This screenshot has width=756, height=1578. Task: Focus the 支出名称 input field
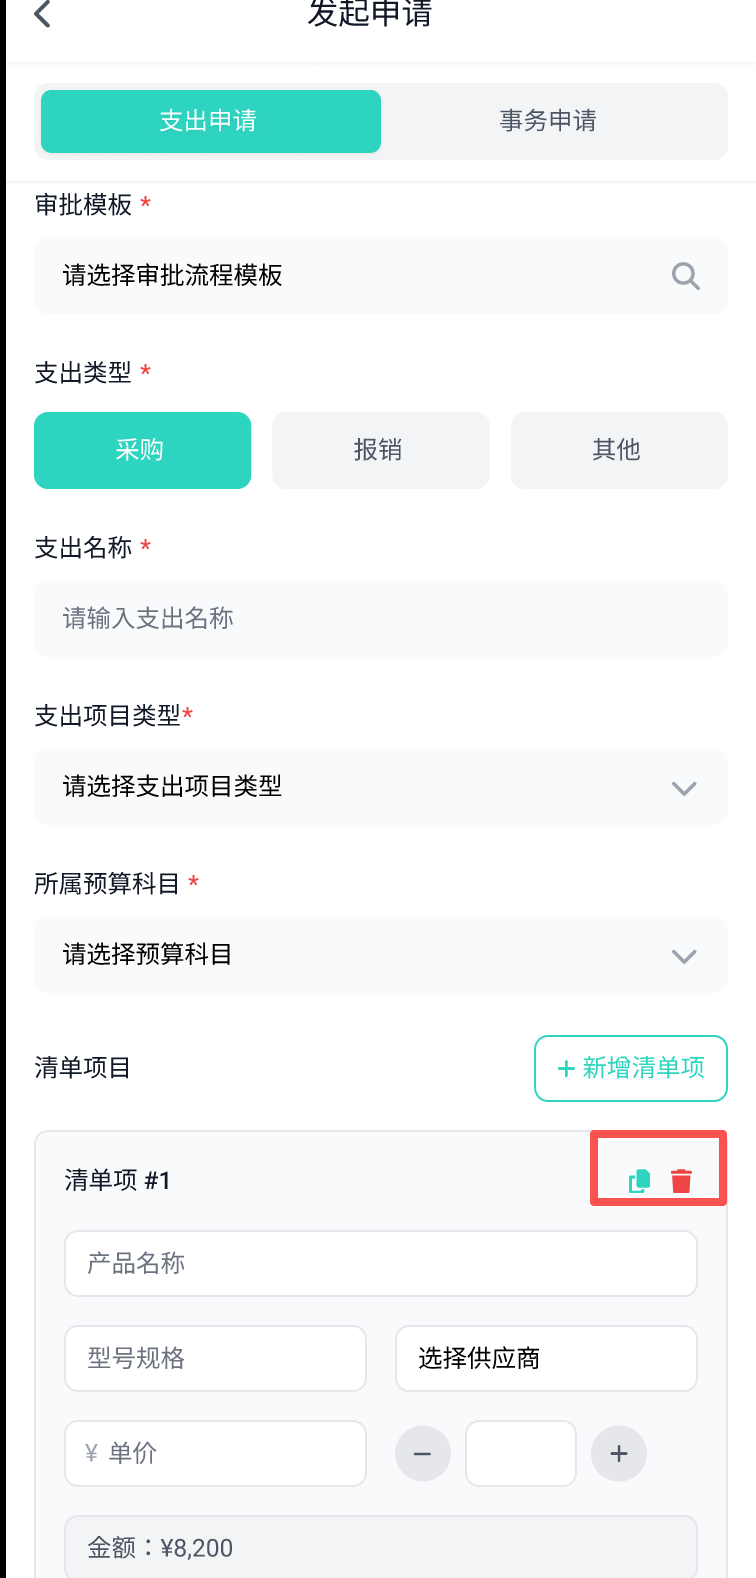click(x=380, y=619)
